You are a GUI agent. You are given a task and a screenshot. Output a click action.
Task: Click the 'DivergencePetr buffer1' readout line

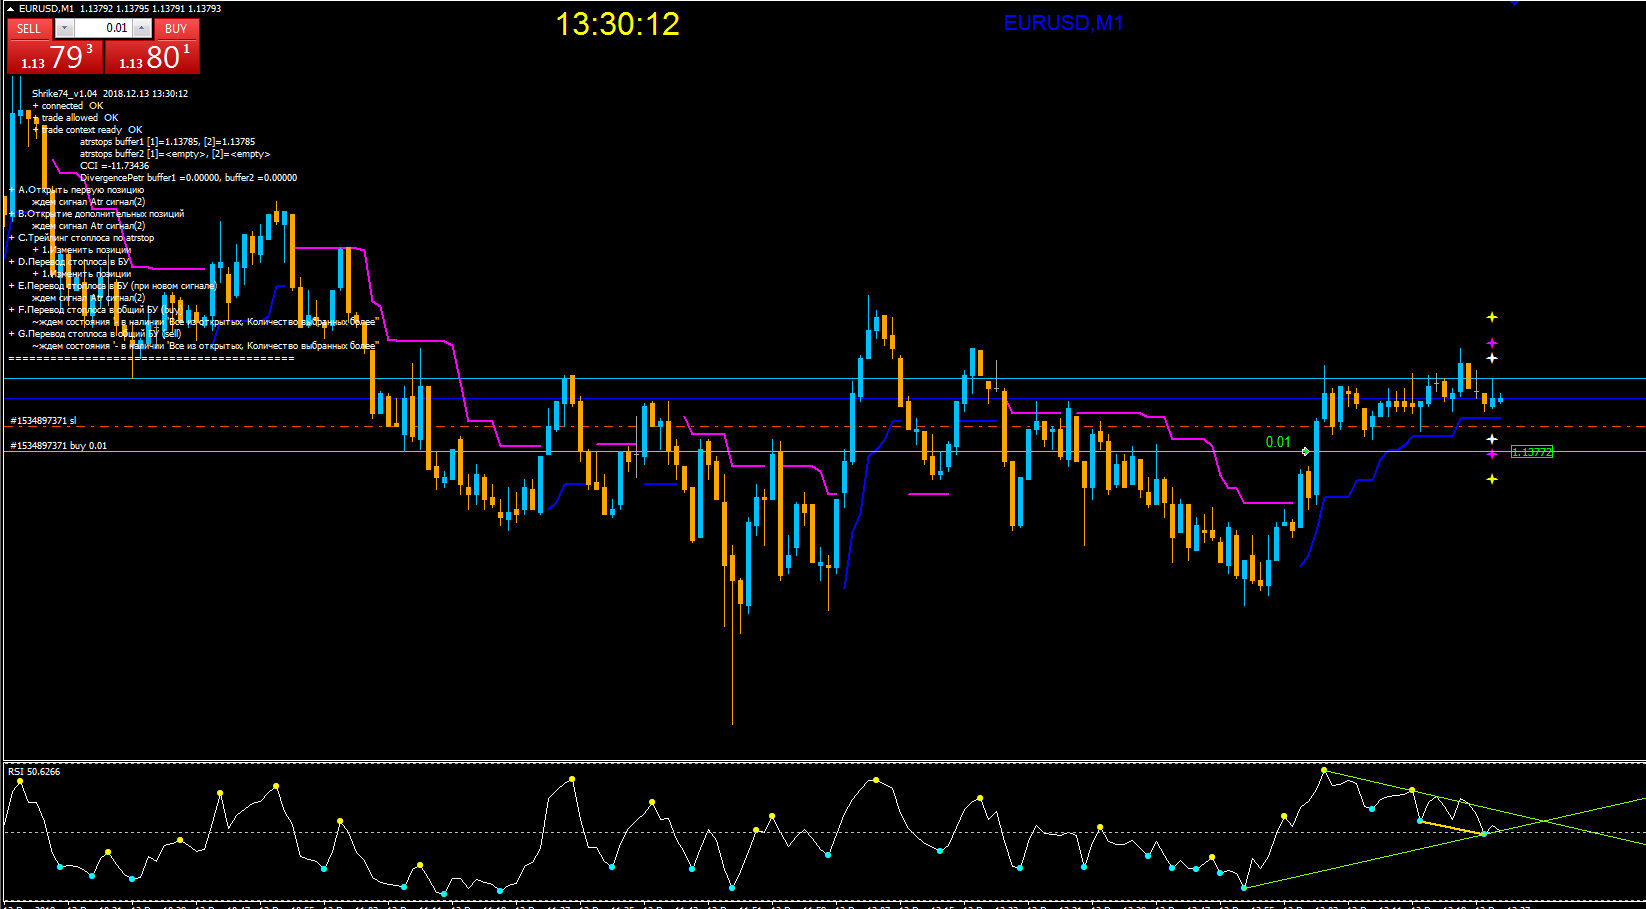pos(188,178)
